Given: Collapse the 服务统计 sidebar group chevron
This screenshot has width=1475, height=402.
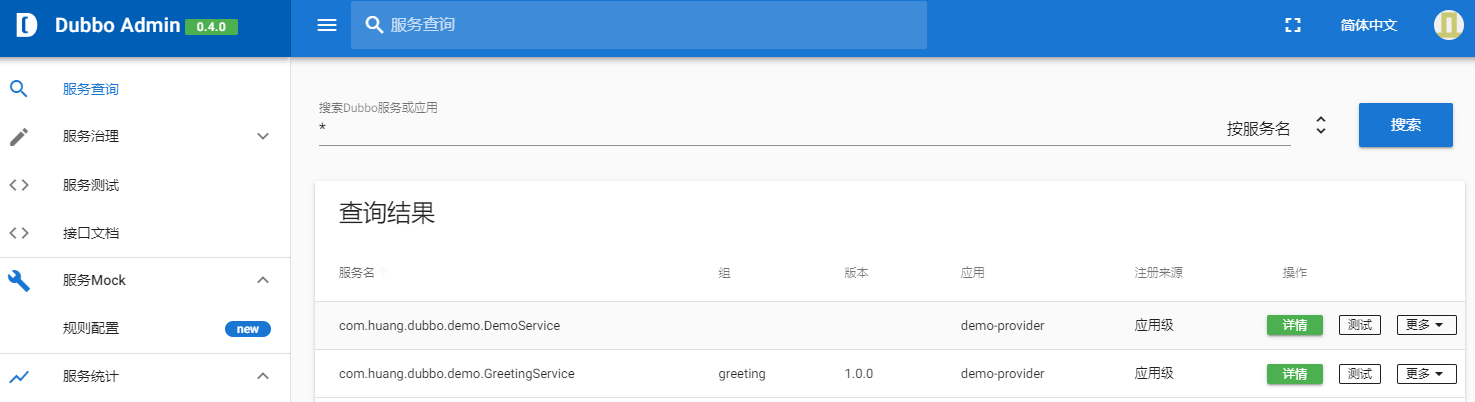Looking at the screenshot, I should pos(263,376).
